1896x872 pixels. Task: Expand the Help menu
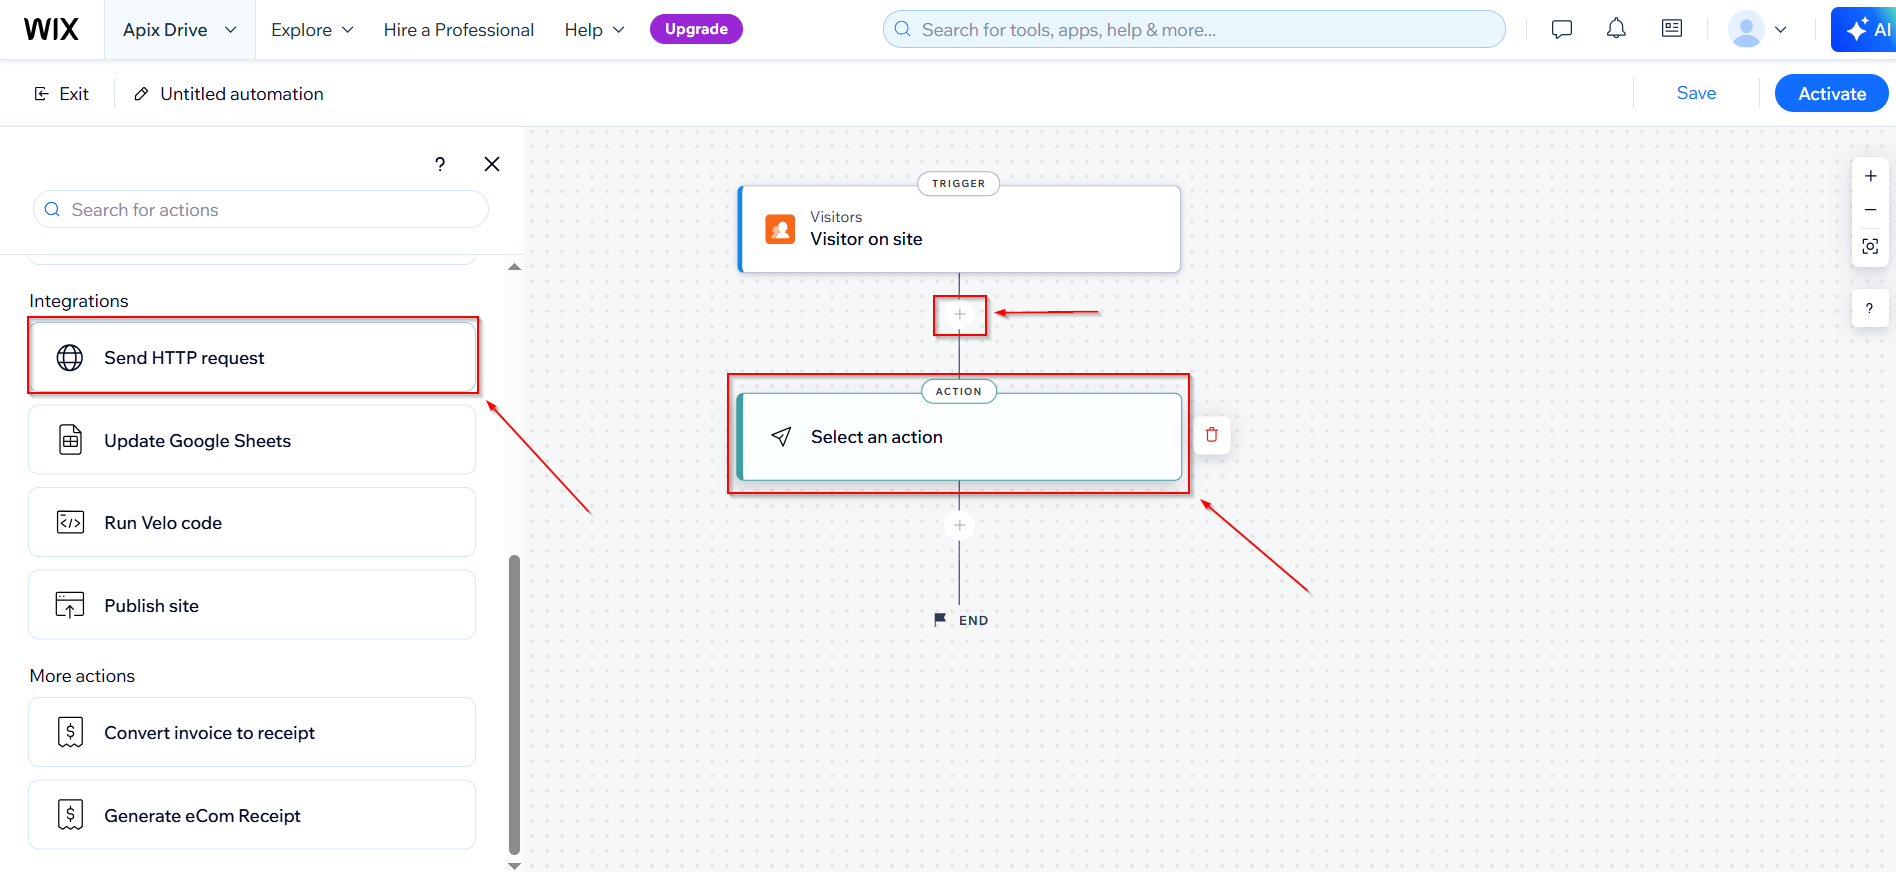594,30
